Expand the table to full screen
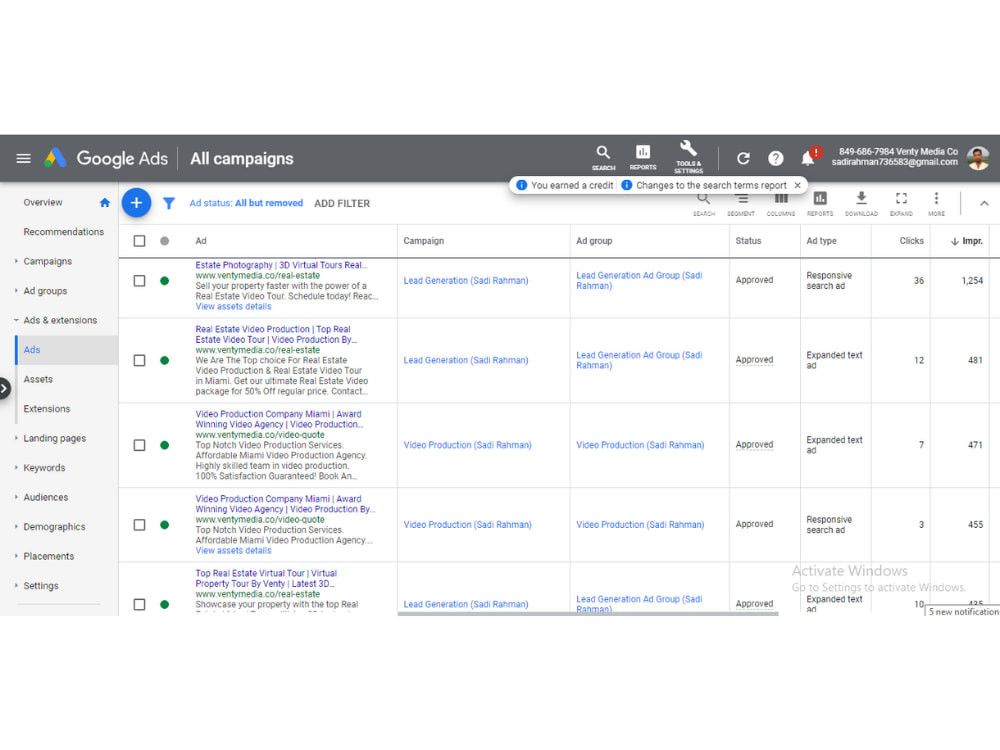Screen dimensions: 1000x750 point(901,204)
